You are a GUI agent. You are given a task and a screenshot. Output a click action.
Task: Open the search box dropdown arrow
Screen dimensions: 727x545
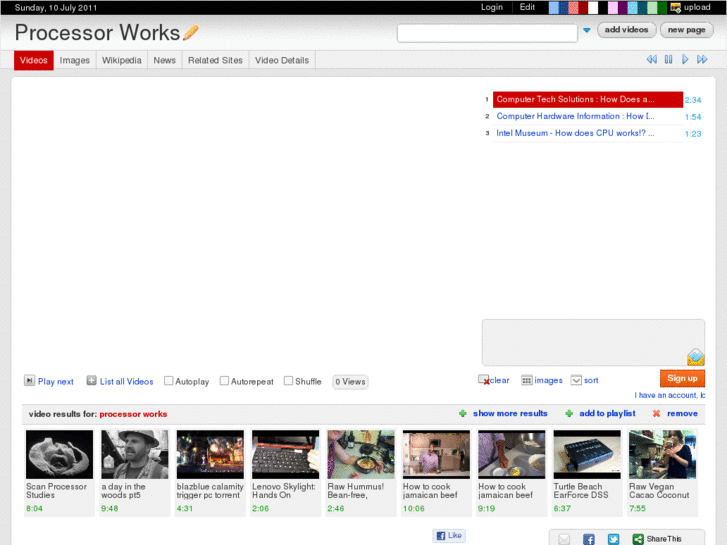[x=587, y=31]
